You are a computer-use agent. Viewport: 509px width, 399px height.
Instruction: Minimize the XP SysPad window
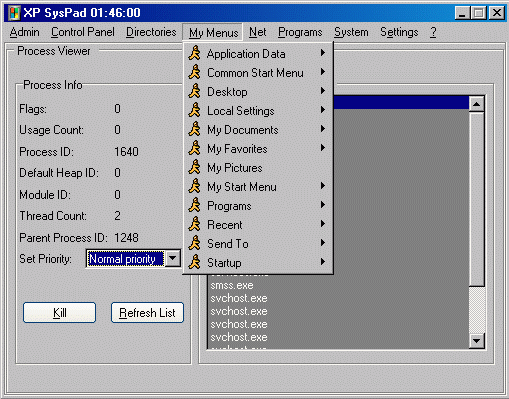pos(462,13)
